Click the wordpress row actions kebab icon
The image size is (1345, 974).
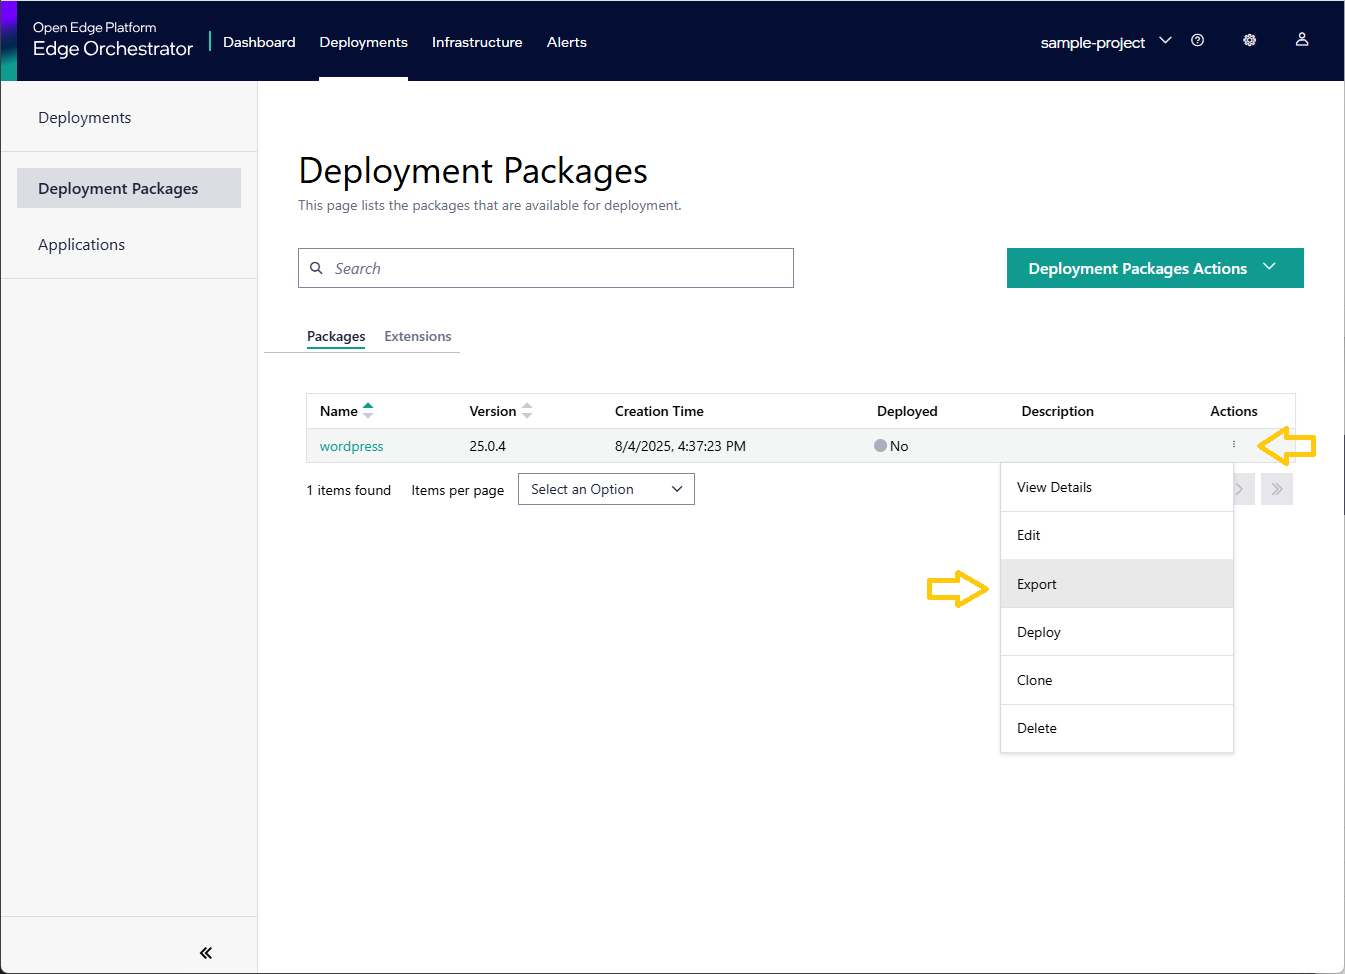pos(1234,444)
